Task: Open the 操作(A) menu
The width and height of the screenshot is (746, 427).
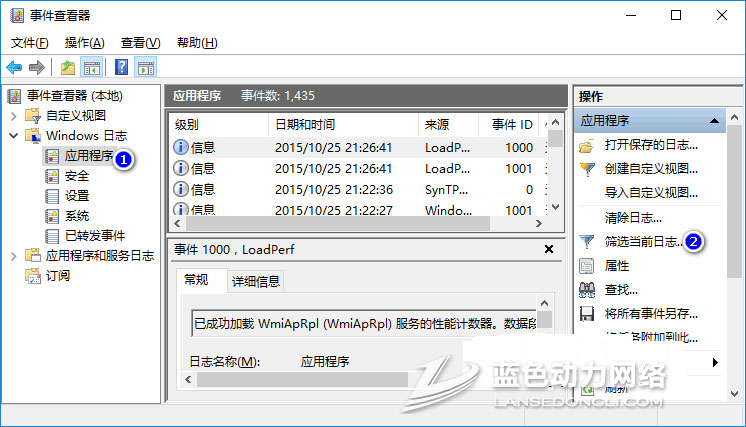Action: click(84, 43)
